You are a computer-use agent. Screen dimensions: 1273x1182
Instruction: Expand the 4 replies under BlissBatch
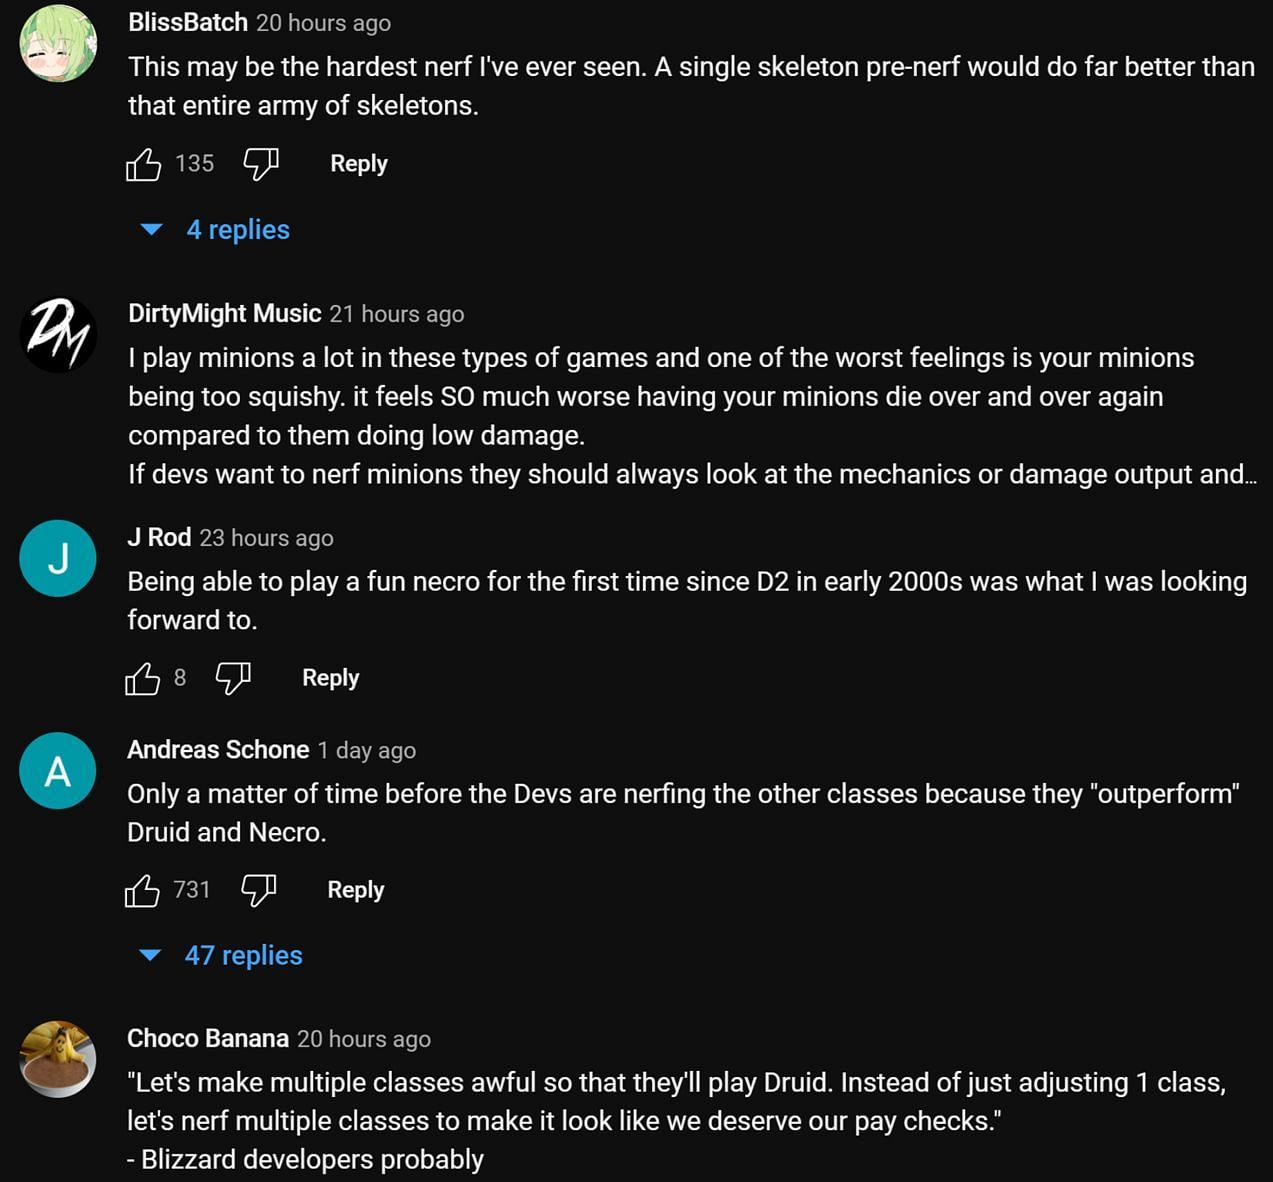click(x=237, y=230)
